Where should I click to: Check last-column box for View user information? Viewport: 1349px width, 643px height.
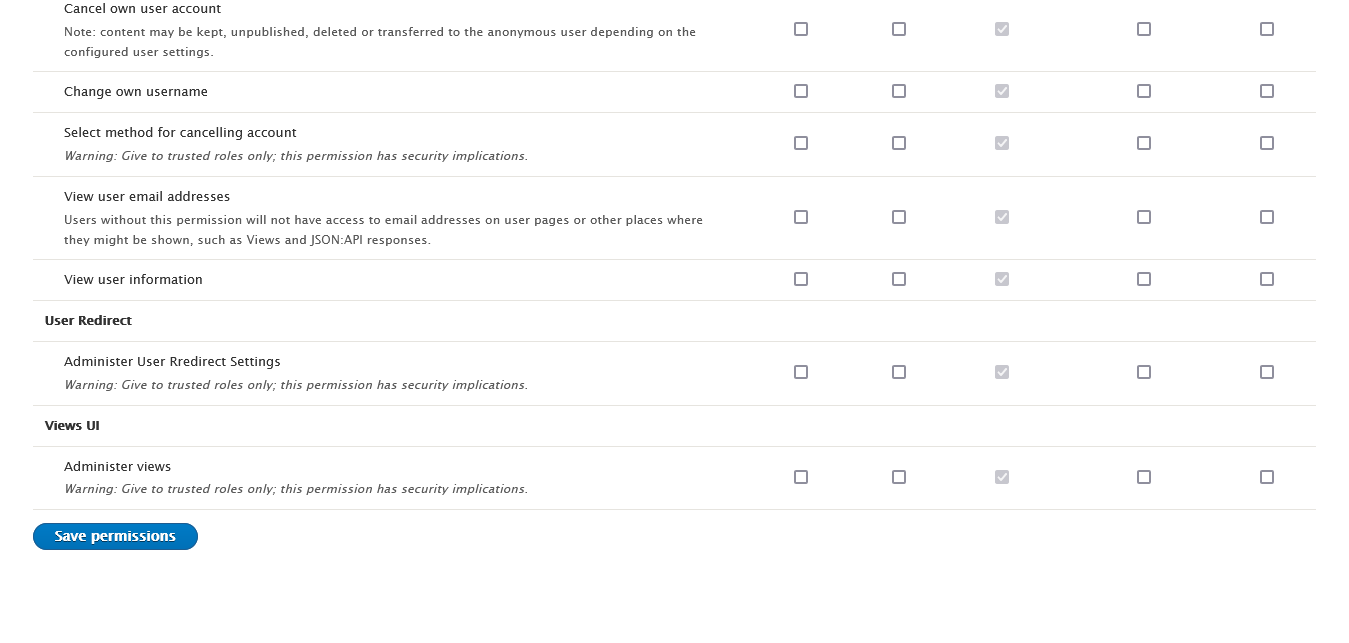1267,279
